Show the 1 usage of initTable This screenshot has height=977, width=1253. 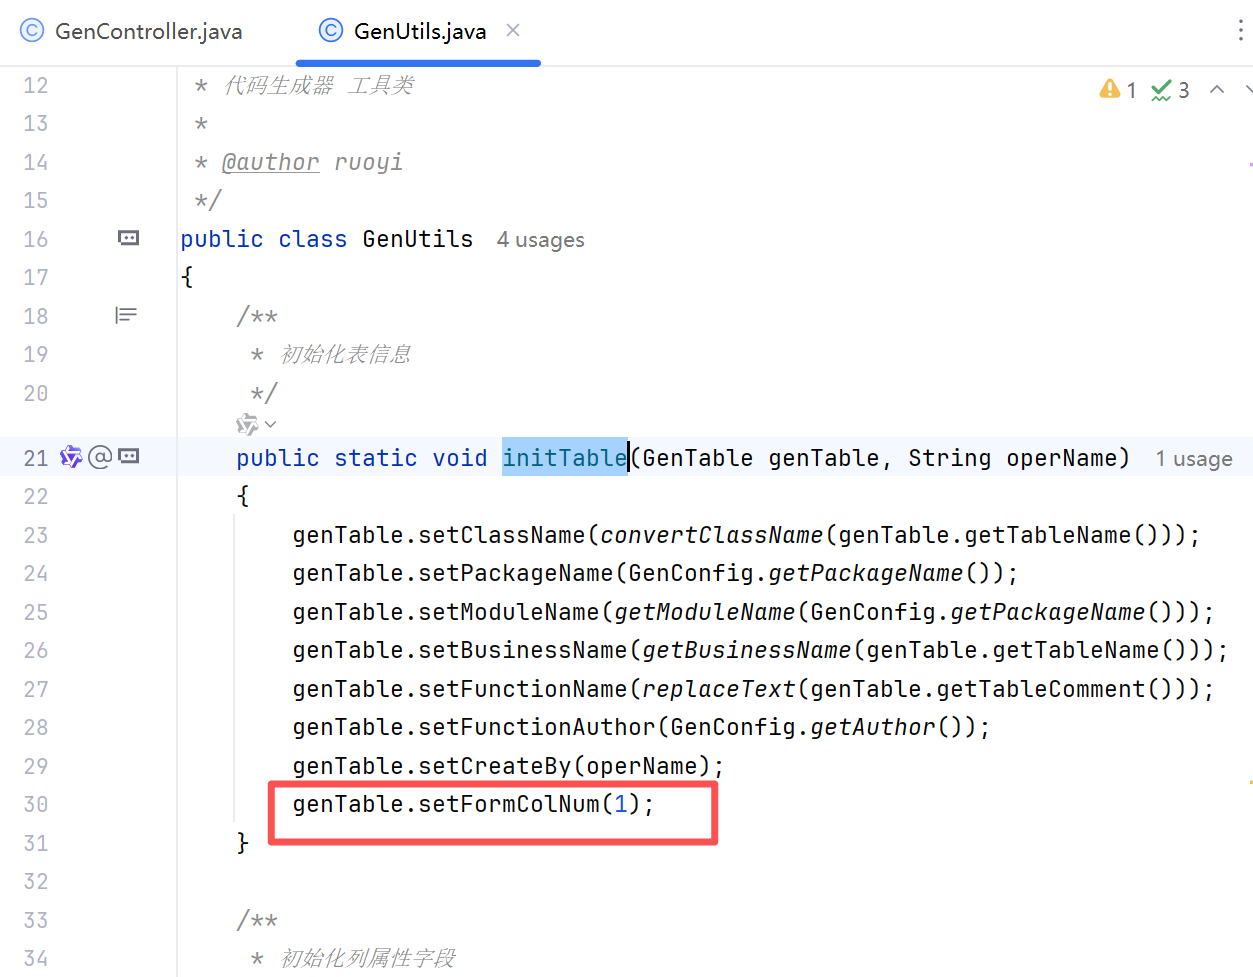1194,459
